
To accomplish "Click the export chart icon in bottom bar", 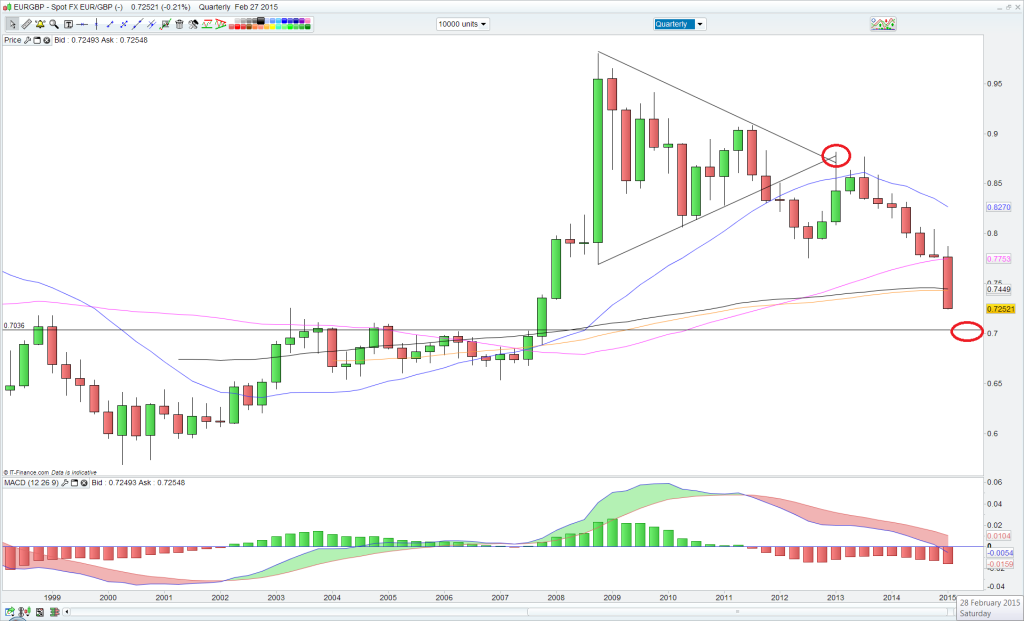I will tap(10, 612).
